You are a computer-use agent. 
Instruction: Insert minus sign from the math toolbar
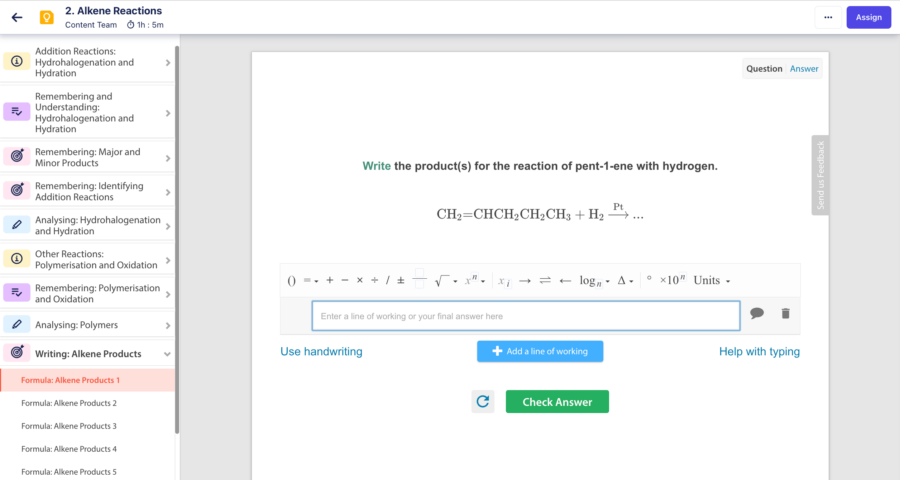344,280
